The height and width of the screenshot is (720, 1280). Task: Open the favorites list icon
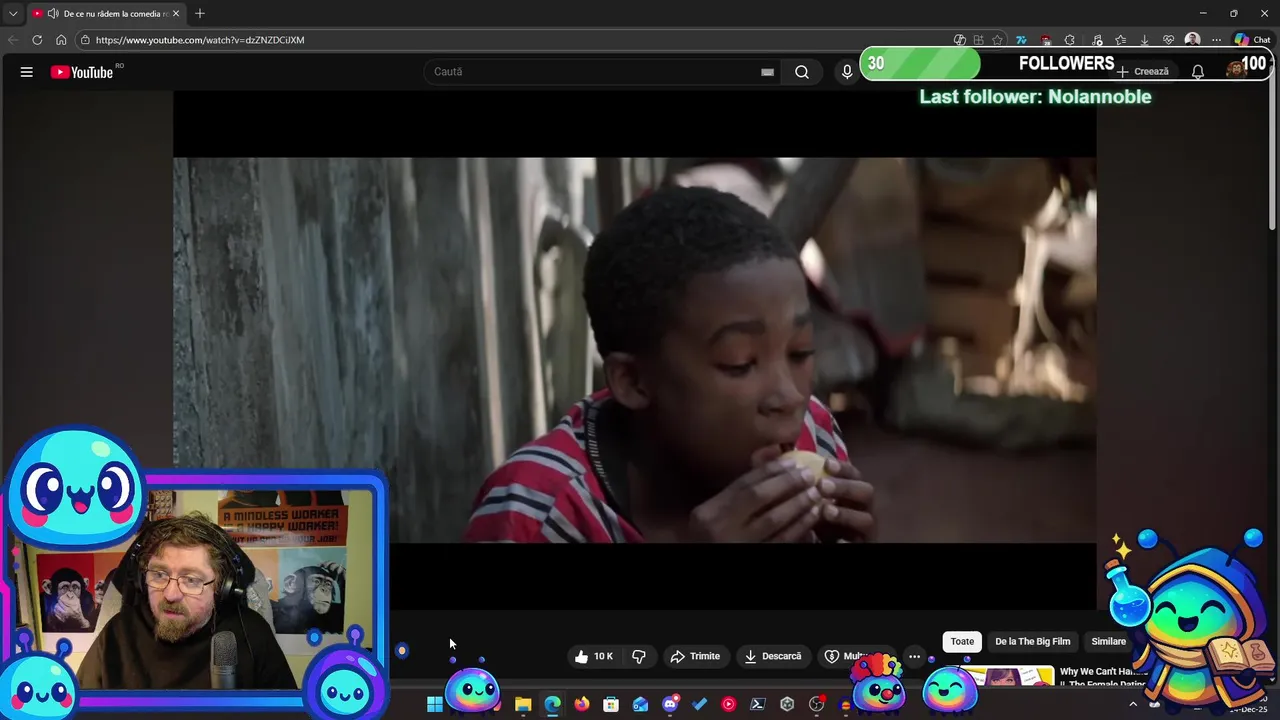click(1120, 40)
